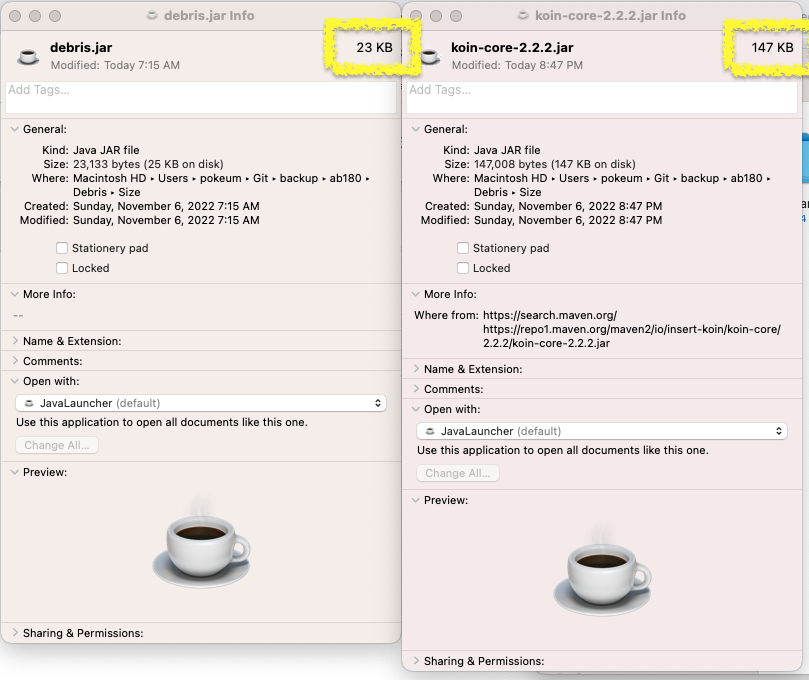Click koin-core-2.2.2.jar file name in header
The image size is (809, 680).
tap(512, 47)
